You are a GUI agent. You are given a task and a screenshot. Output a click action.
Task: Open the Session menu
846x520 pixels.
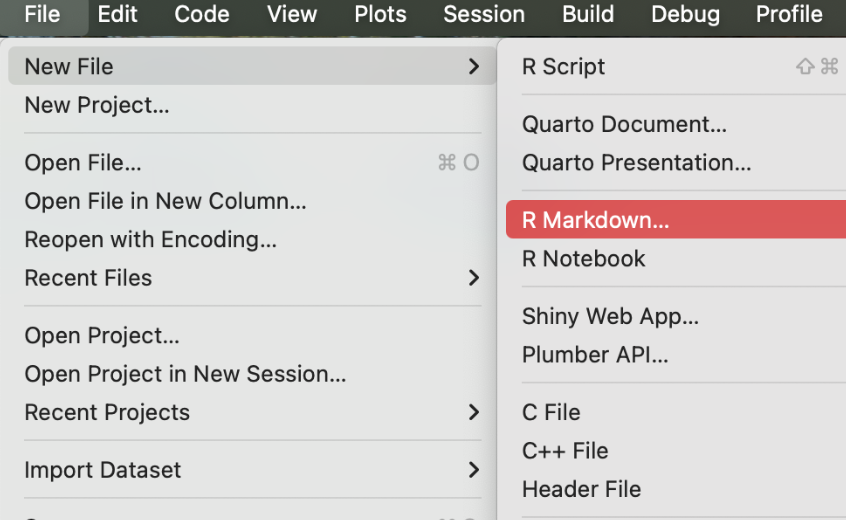coord(484,14)
